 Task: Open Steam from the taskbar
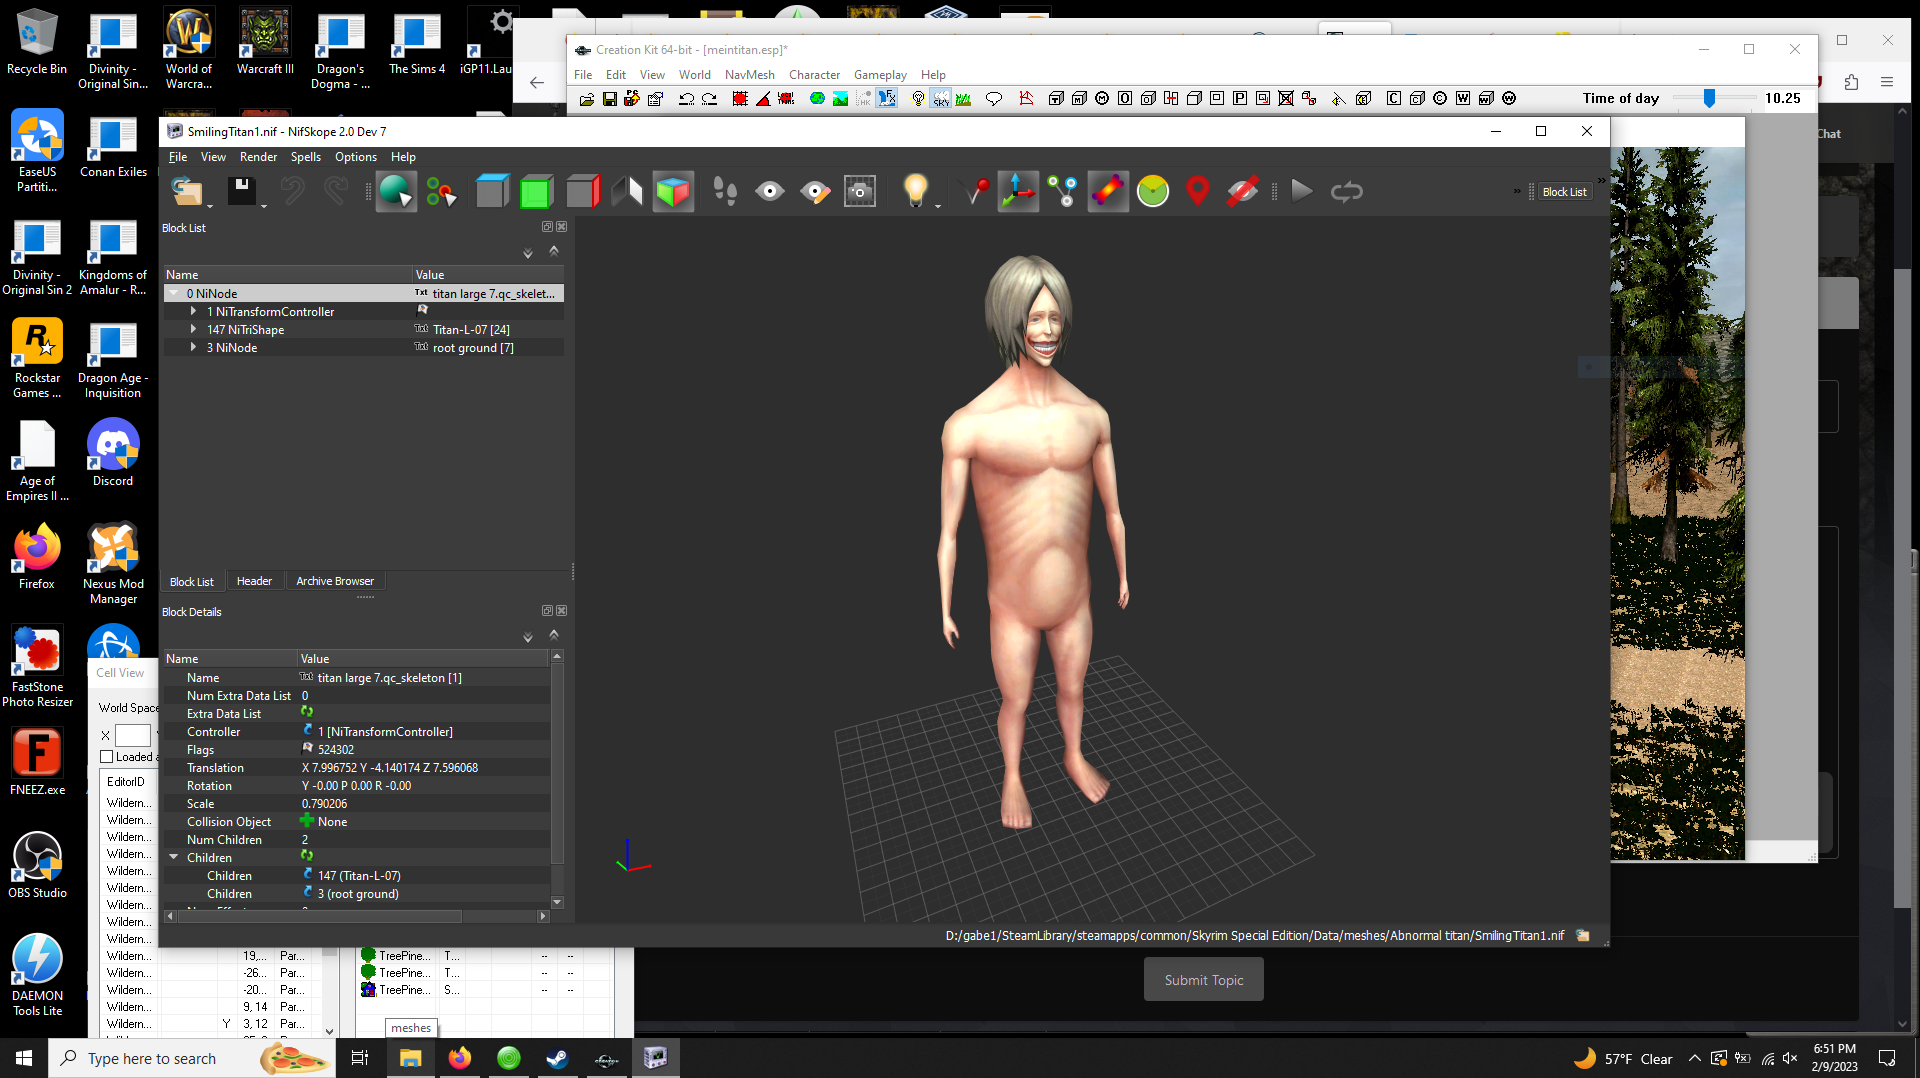pyautogui.click(x=558, y=1058)
